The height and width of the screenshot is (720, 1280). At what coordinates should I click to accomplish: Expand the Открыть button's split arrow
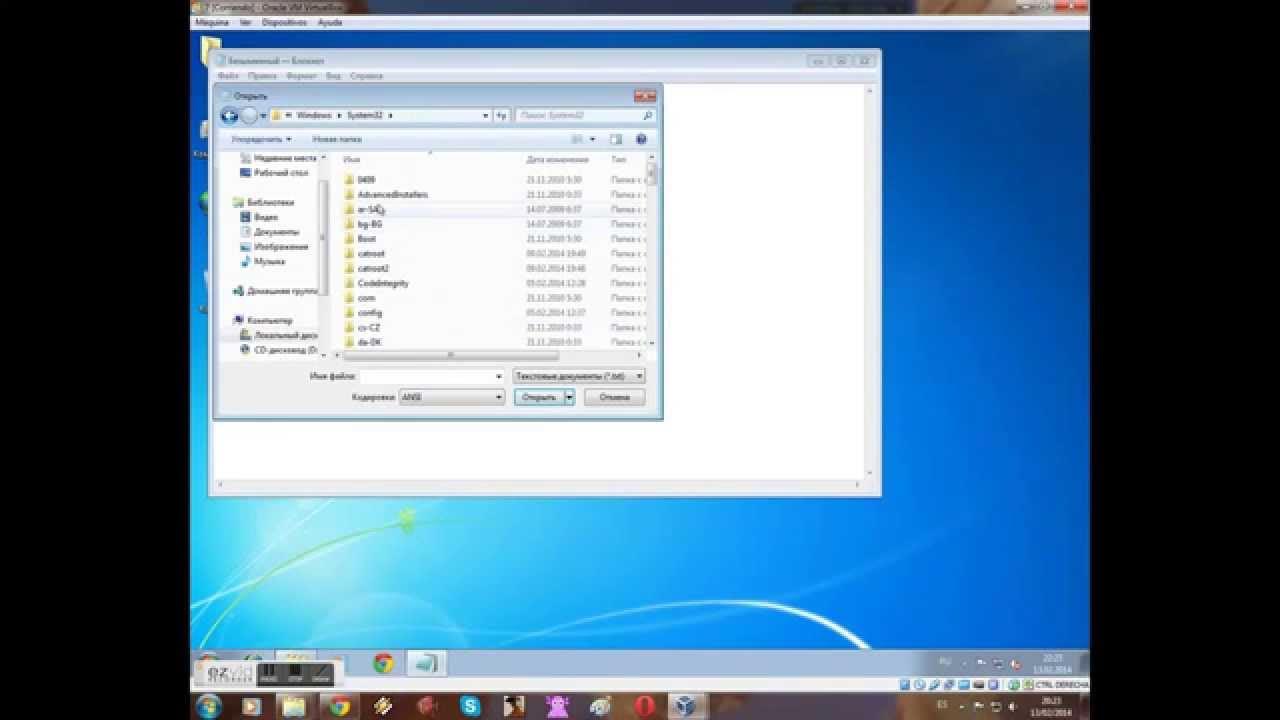tap(569, 397)
